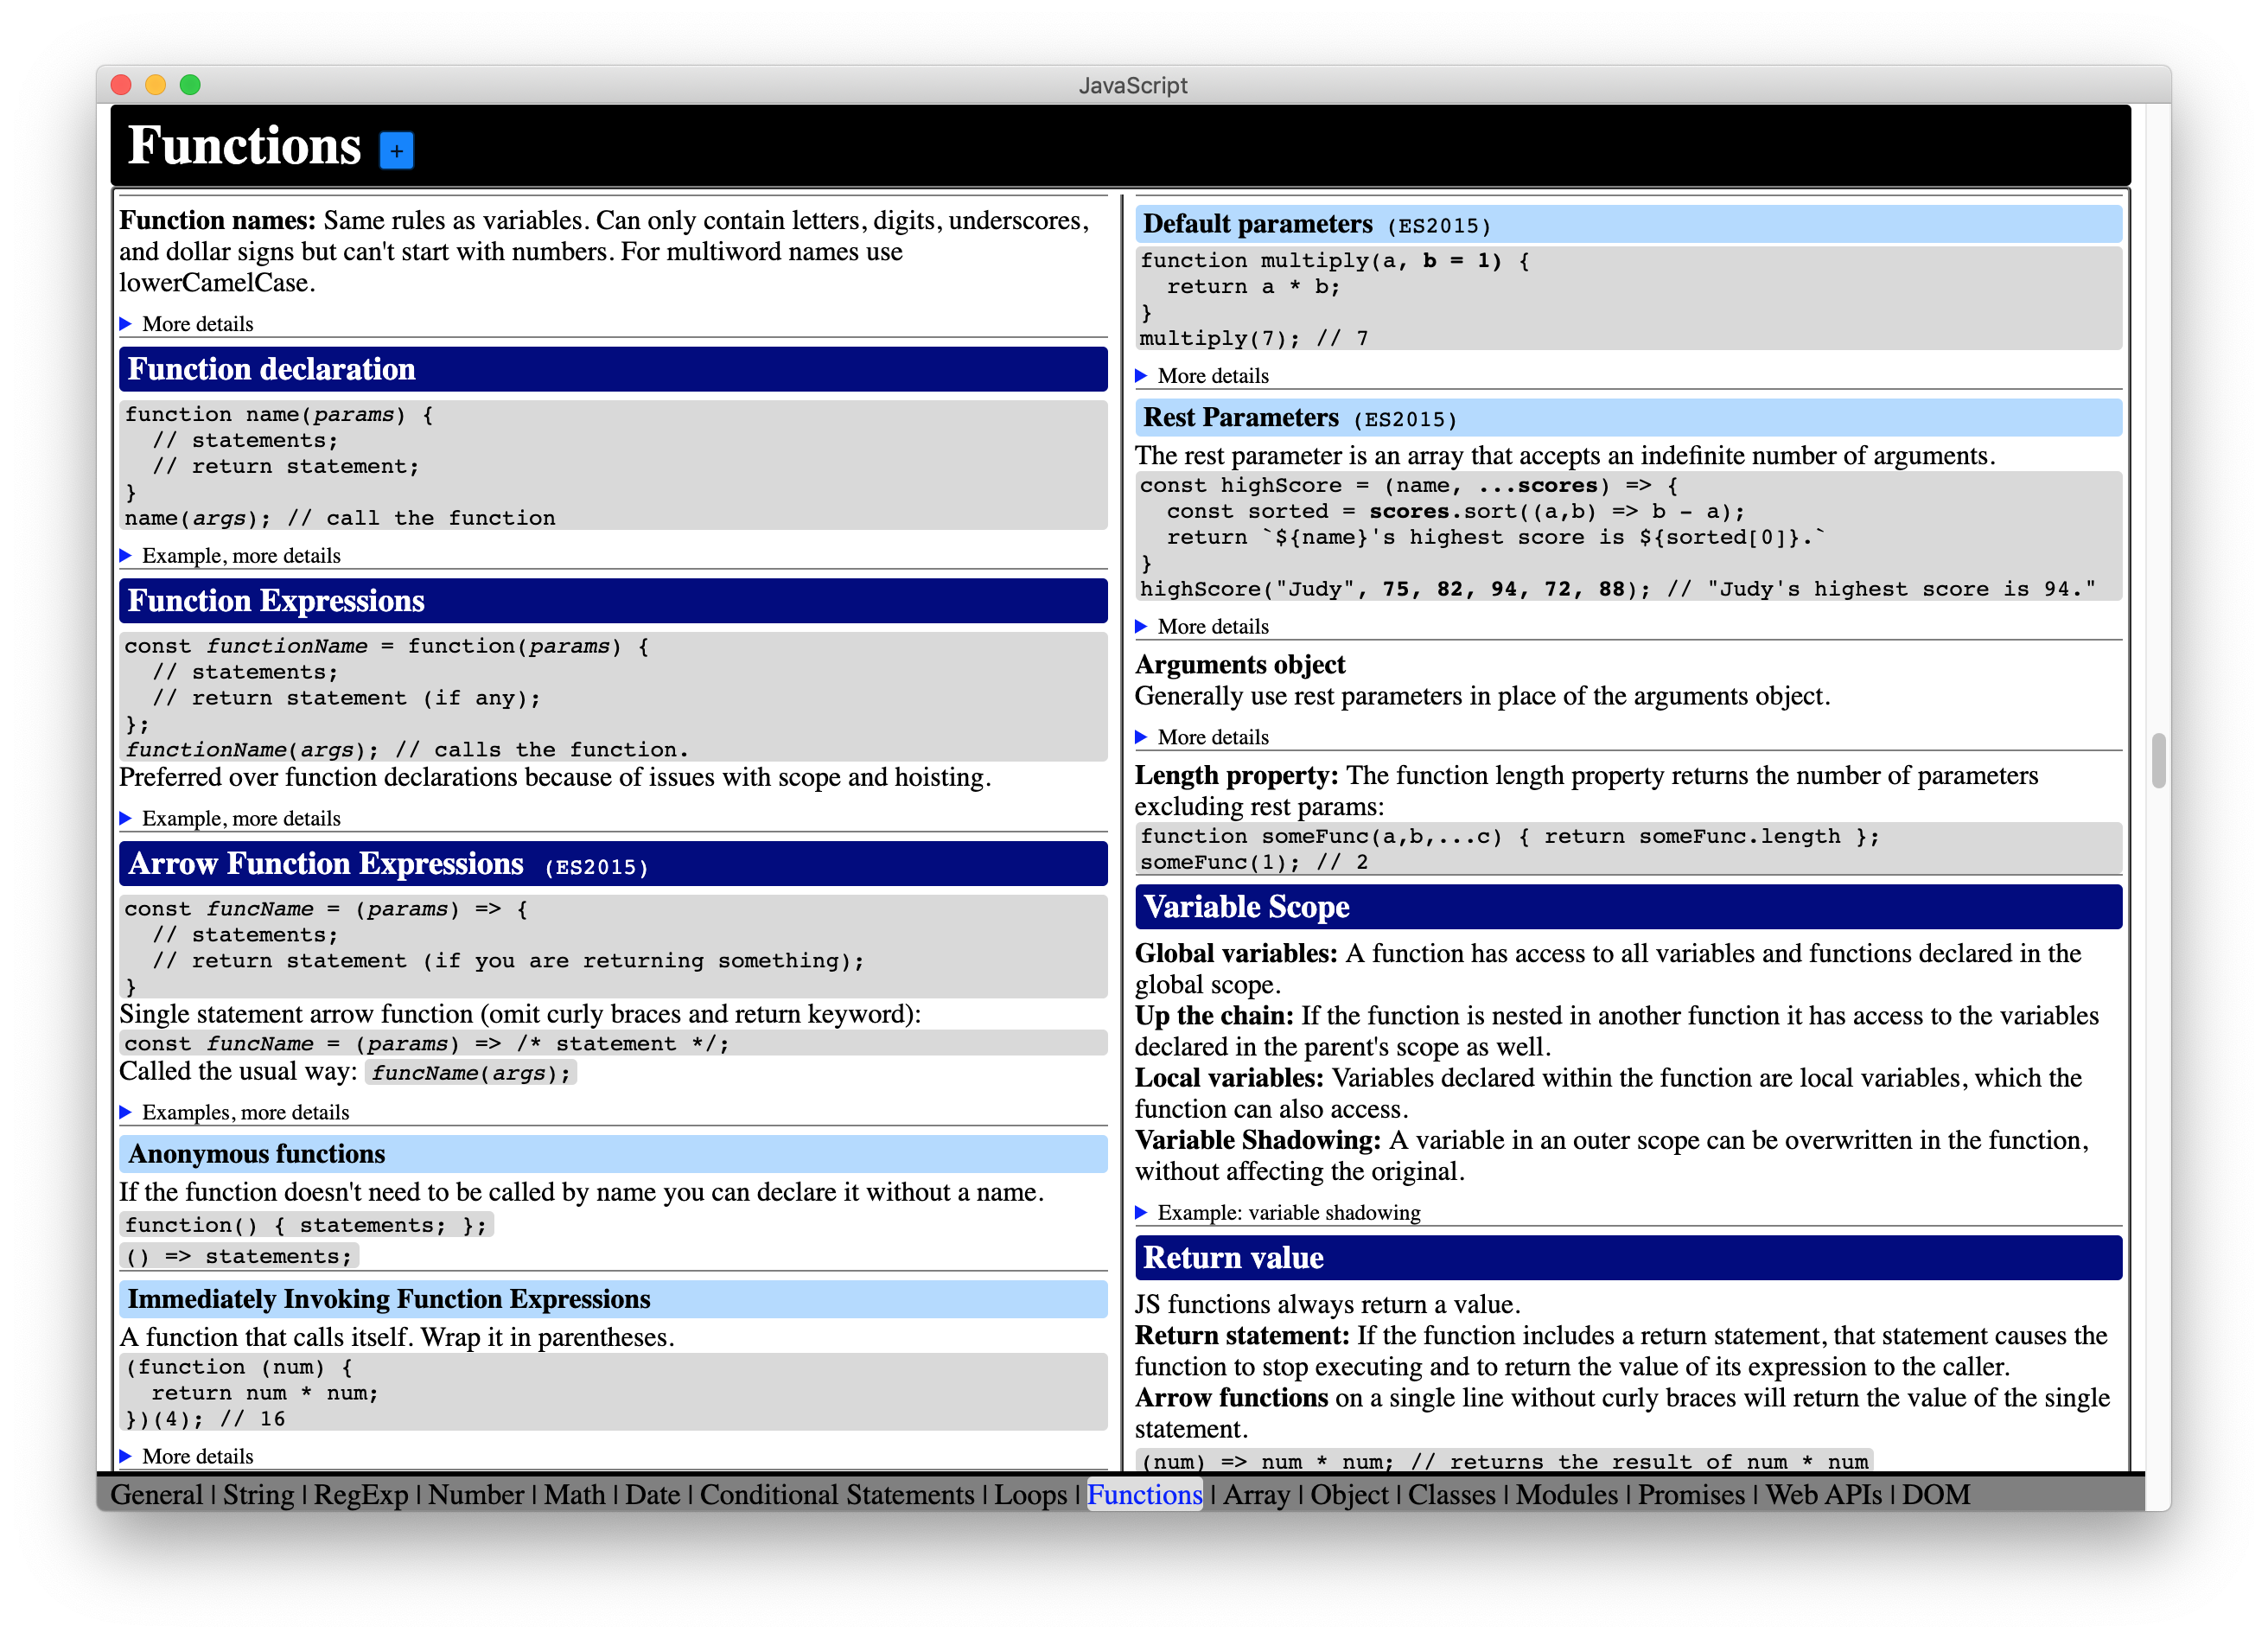Click the Immediately Invoking Function Expressions heading

tap(613, 1299)
